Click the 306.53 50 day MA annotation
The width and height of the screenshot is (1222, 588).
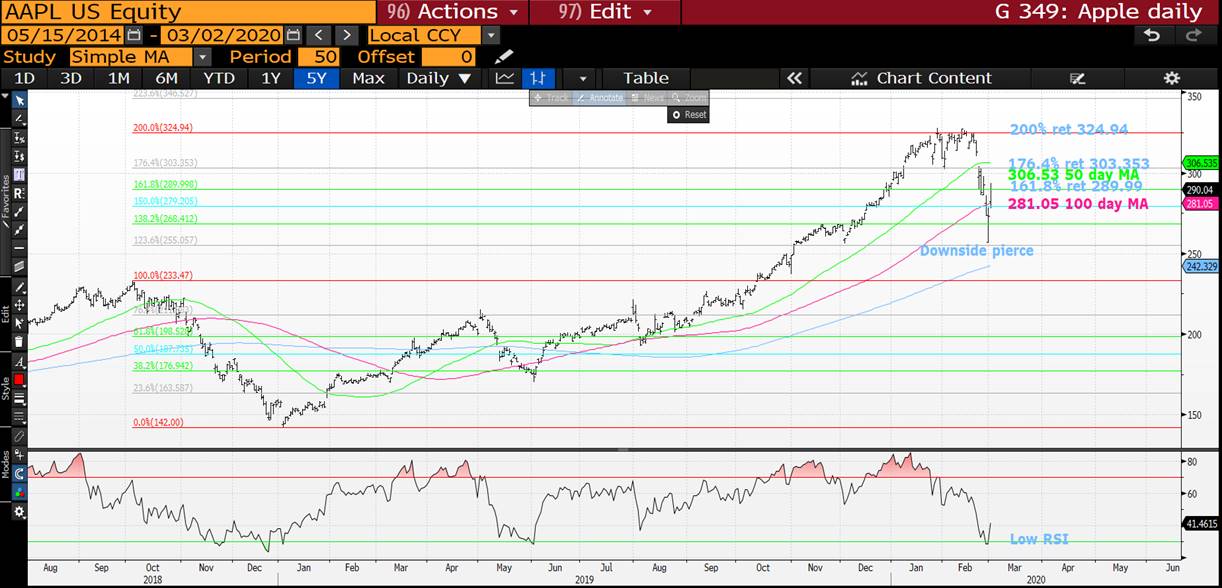point(1074,175)
